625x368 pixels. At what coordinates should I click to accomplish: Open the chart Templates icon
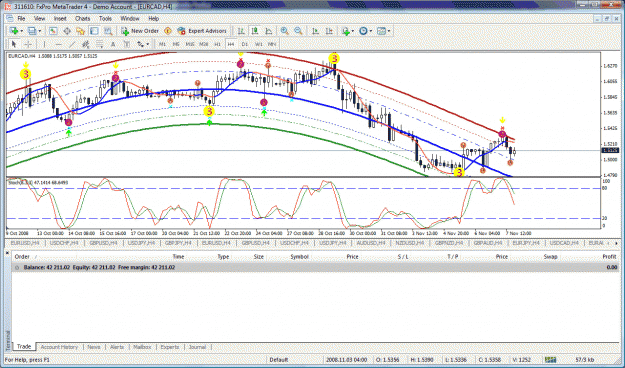click(x=381, y=31)
